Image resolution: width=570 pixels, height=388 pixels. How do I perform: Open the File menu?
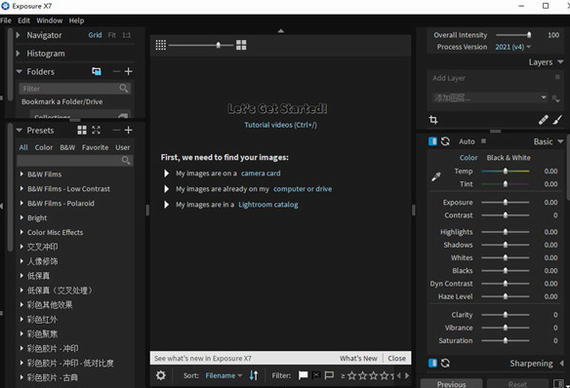point(6,20)
